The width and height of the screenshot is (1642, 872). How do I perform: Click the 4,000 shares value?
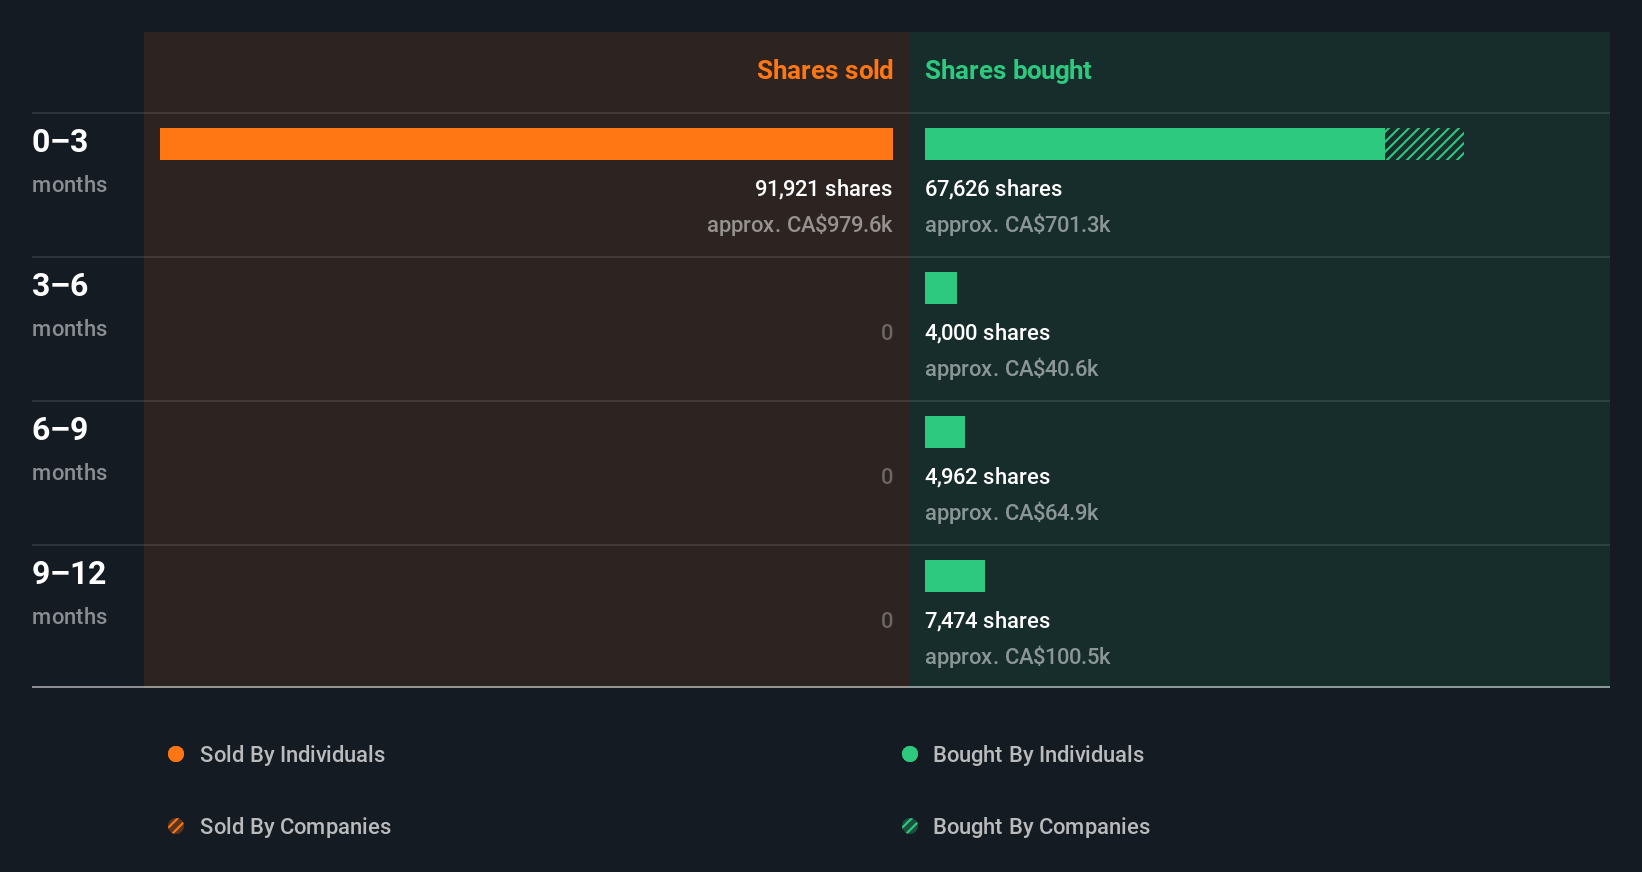[987, 332]
